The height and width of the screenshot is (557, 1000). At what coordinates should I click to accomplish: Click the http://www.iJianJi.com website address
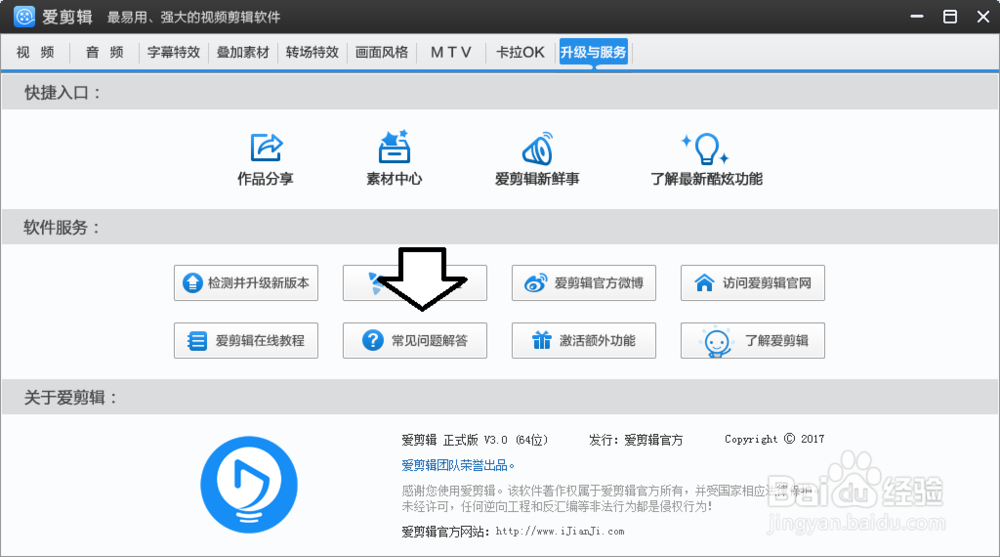(x=560, y=531)
